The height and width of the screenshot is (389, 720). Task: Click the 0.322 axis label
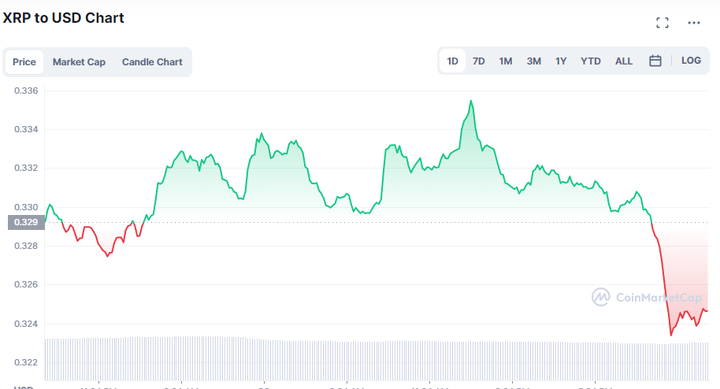26,362
